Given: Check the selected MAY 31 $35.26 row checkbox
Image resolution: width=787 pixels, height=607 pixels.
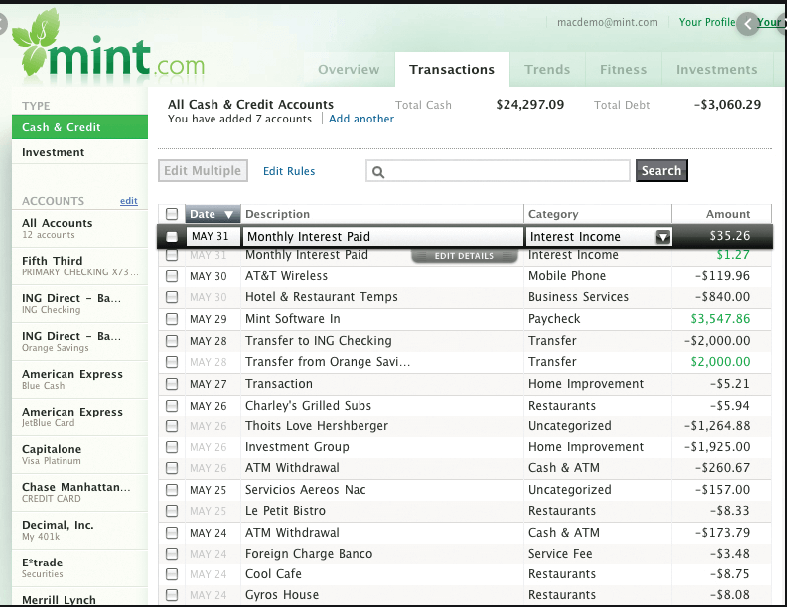Looking at the screenshot, I should click(172, 236).
